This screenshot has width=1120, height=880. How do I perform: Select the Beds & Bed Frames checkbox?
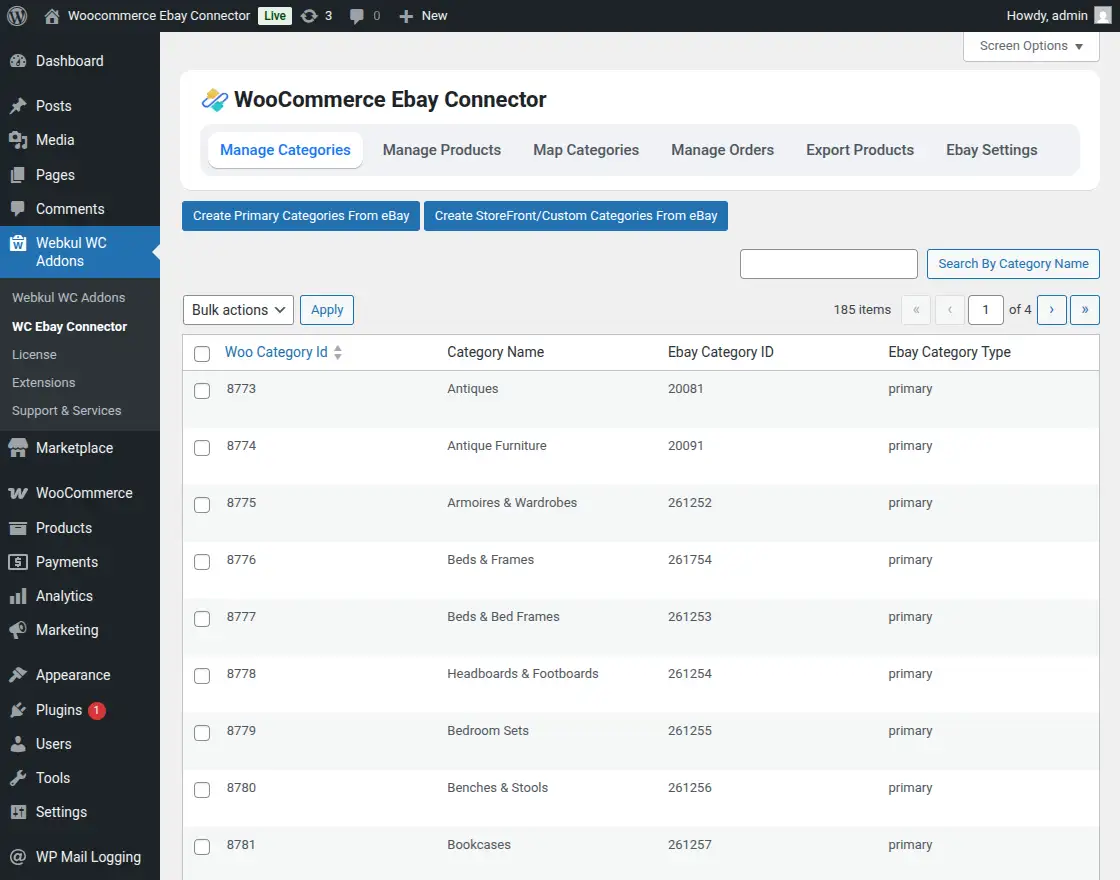202,619
